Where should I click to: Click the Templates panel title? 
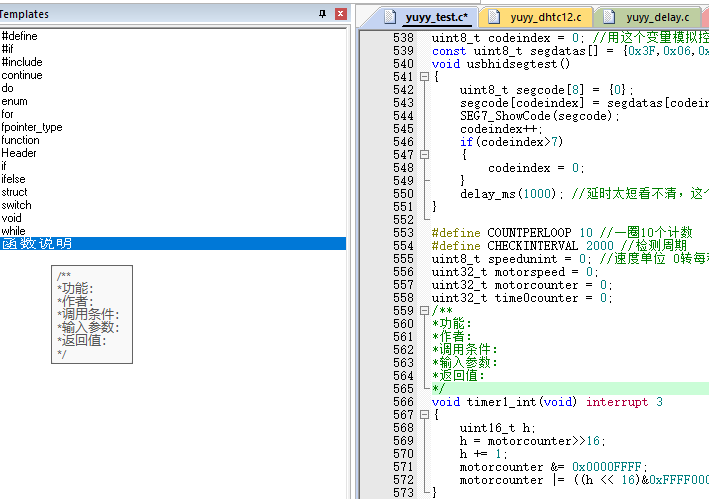point(24,14)
